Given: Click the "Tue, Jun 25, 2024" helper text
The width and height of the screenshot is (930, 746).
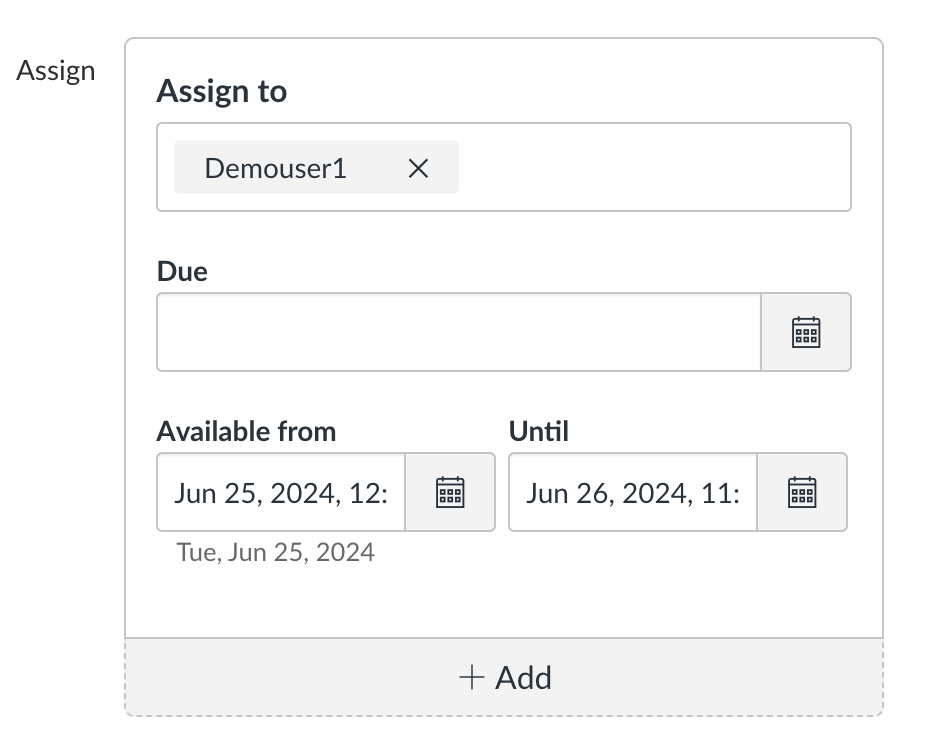Looking at the screenshot, I should pyautogui.click(x=275, y=552).
